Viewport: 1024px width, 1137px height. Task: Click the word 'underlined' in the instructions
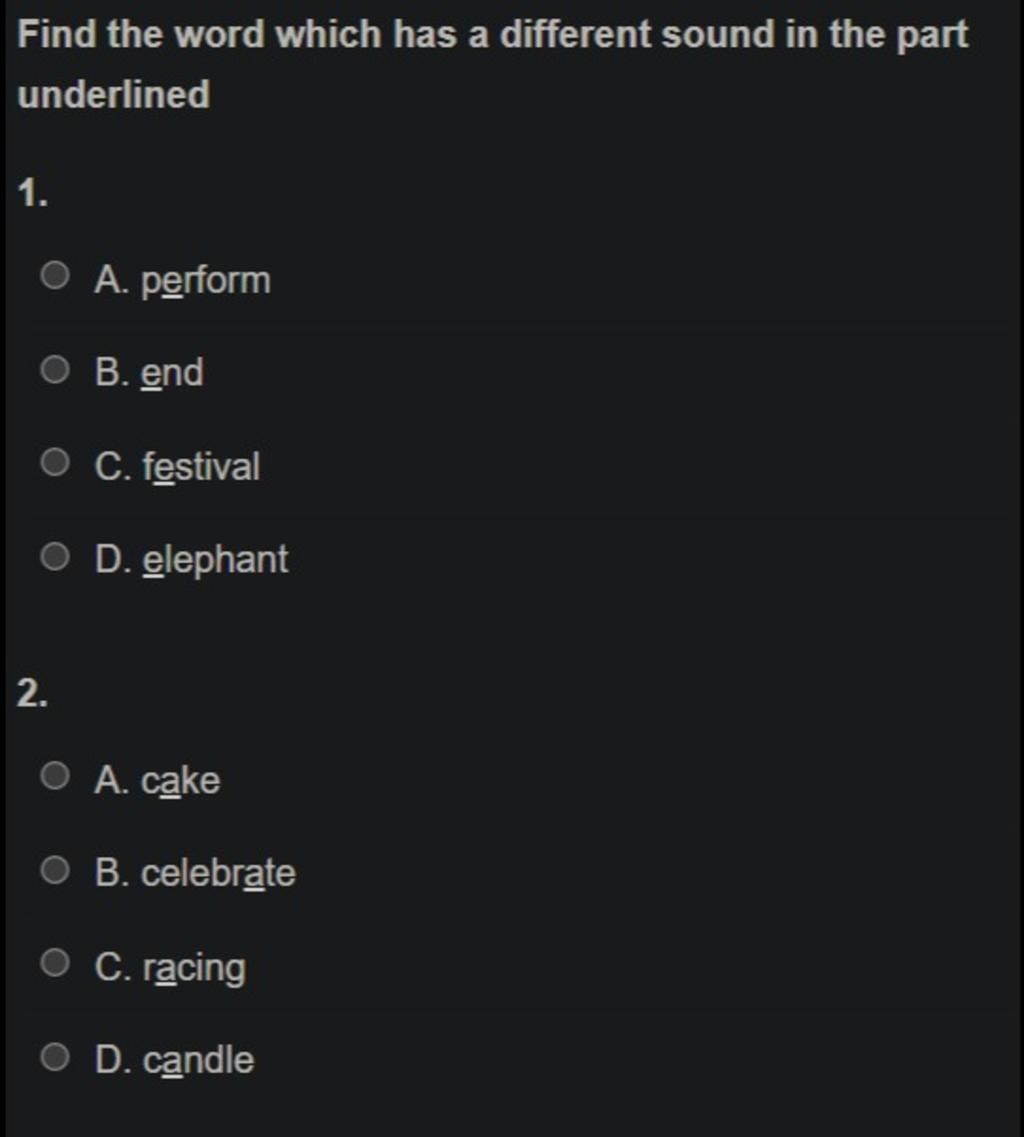click(114, 95)
